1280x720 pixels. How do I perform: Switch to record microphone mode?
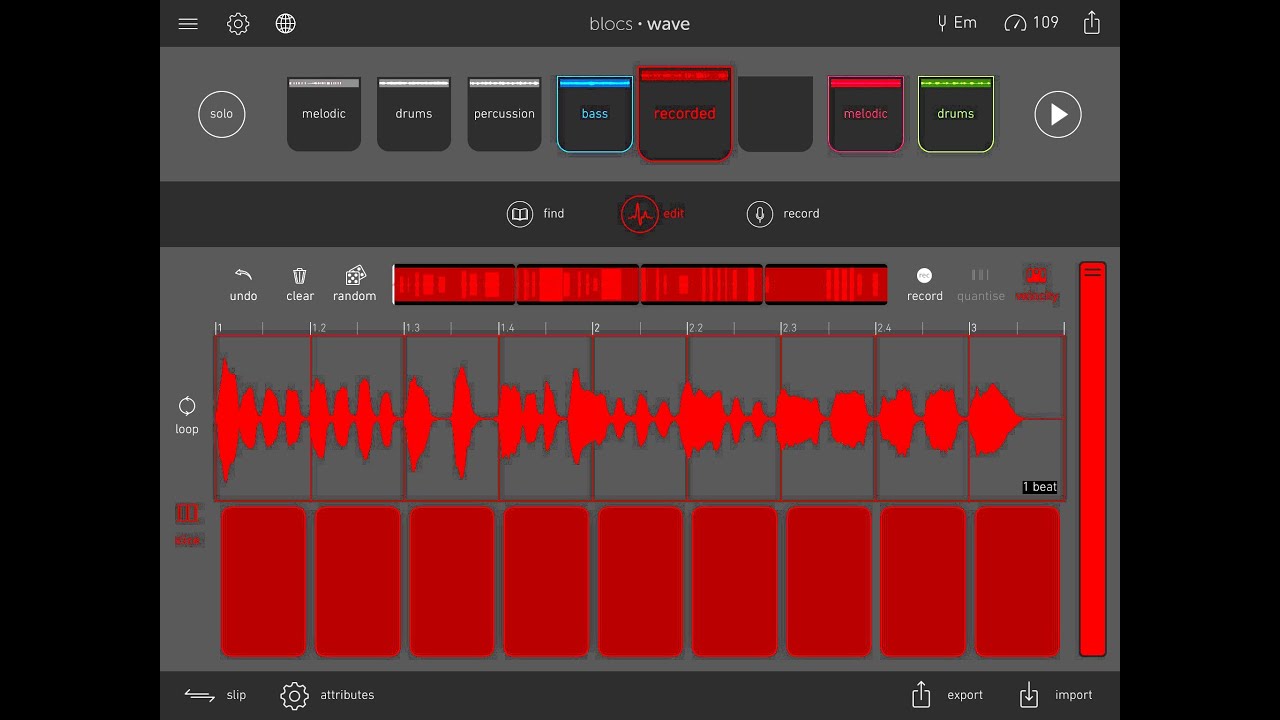760,214
